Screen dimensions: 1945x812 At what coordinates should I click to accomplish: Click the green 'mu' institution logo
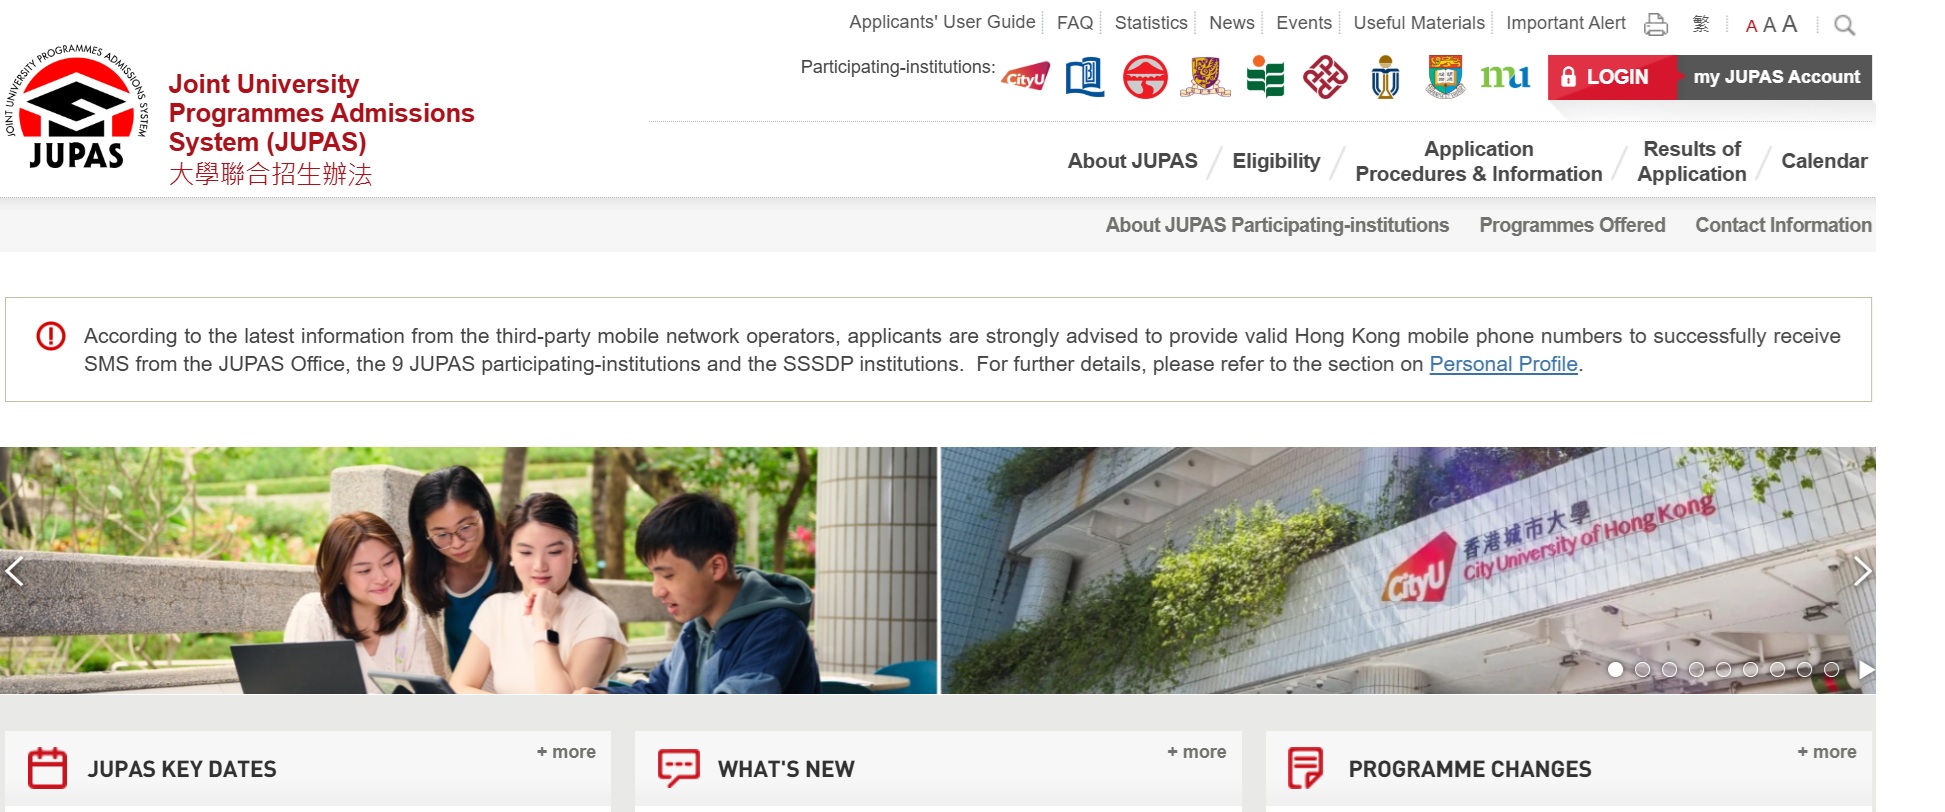click(x=1505, y=77)
